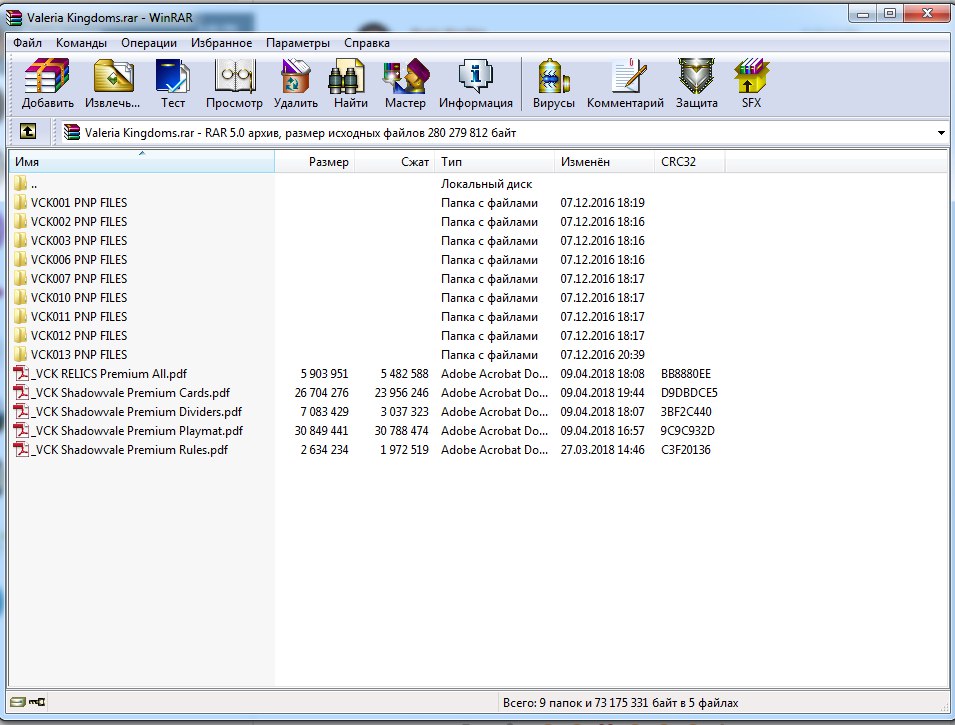The width and height of the screenshot is (955, 725).
Task: Select _VCK Shadowvale Premium Cards.pdf
Action: click(x=131, y=393)
